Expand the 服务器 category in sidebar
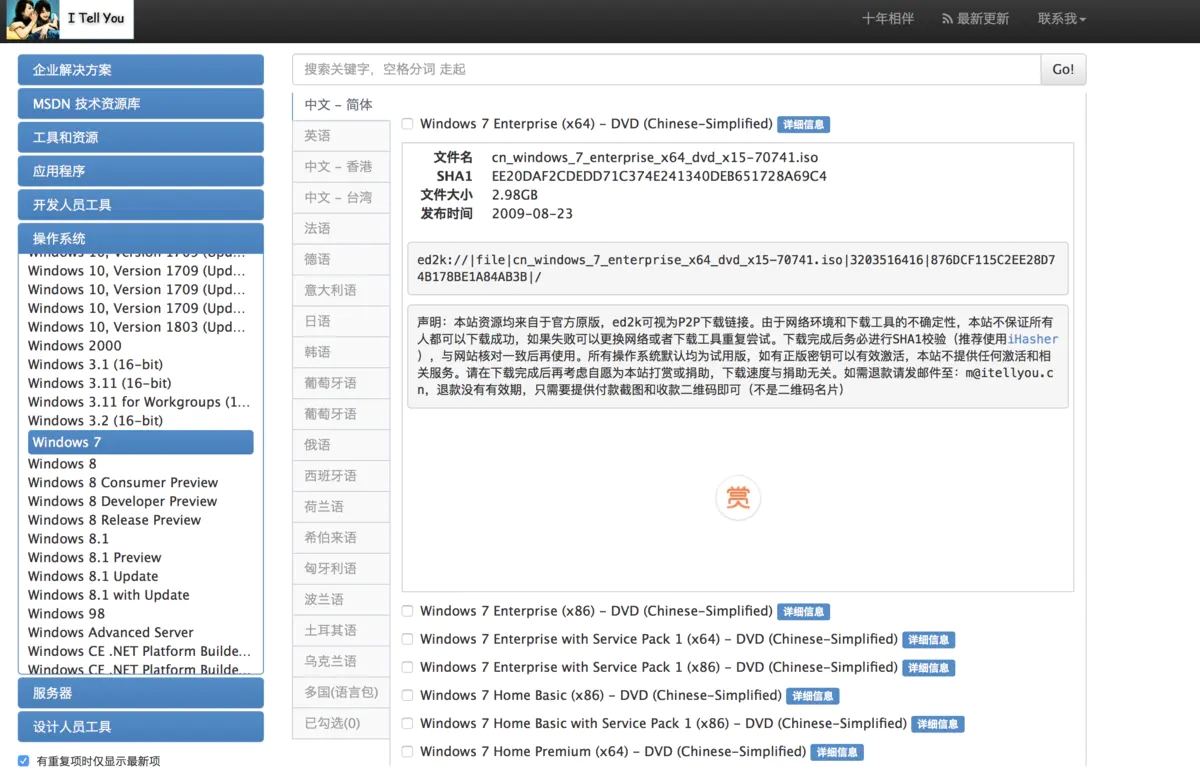Image resolution: width=1200 pixels, height=773 pixels. [x=140, y=692]
